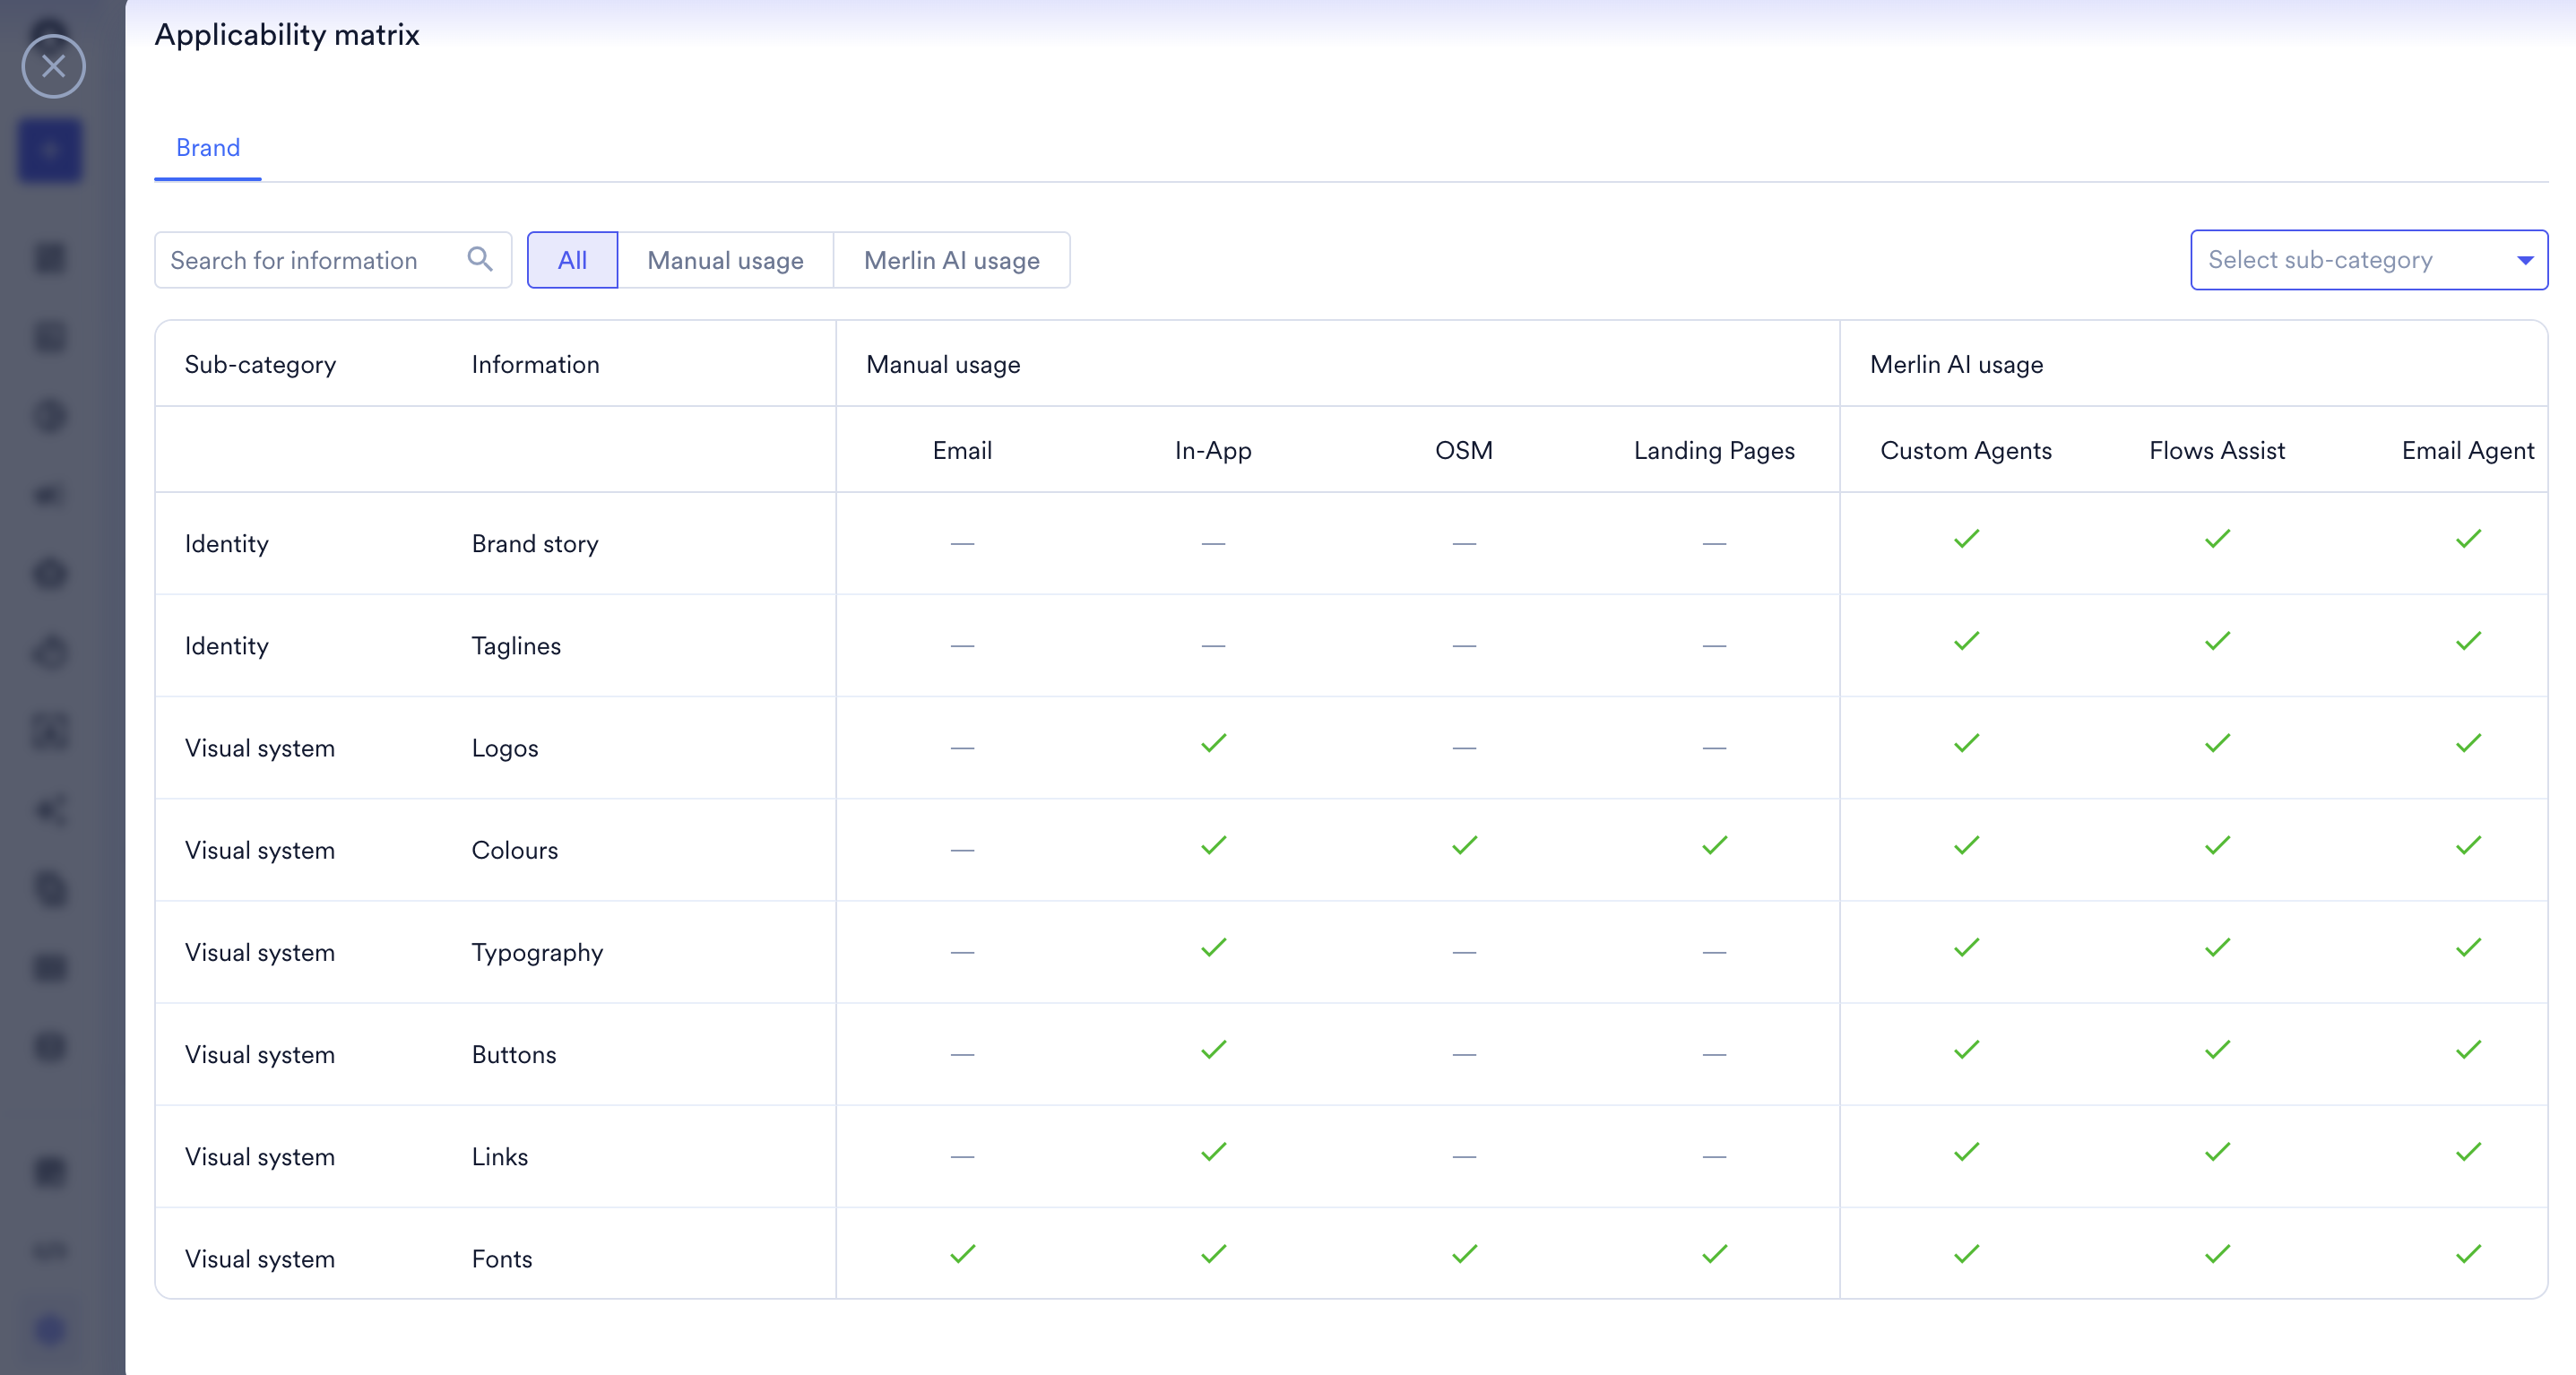Select the Typography row label
Screen dimensions: 2576x1375
click(x=537, y=952)
